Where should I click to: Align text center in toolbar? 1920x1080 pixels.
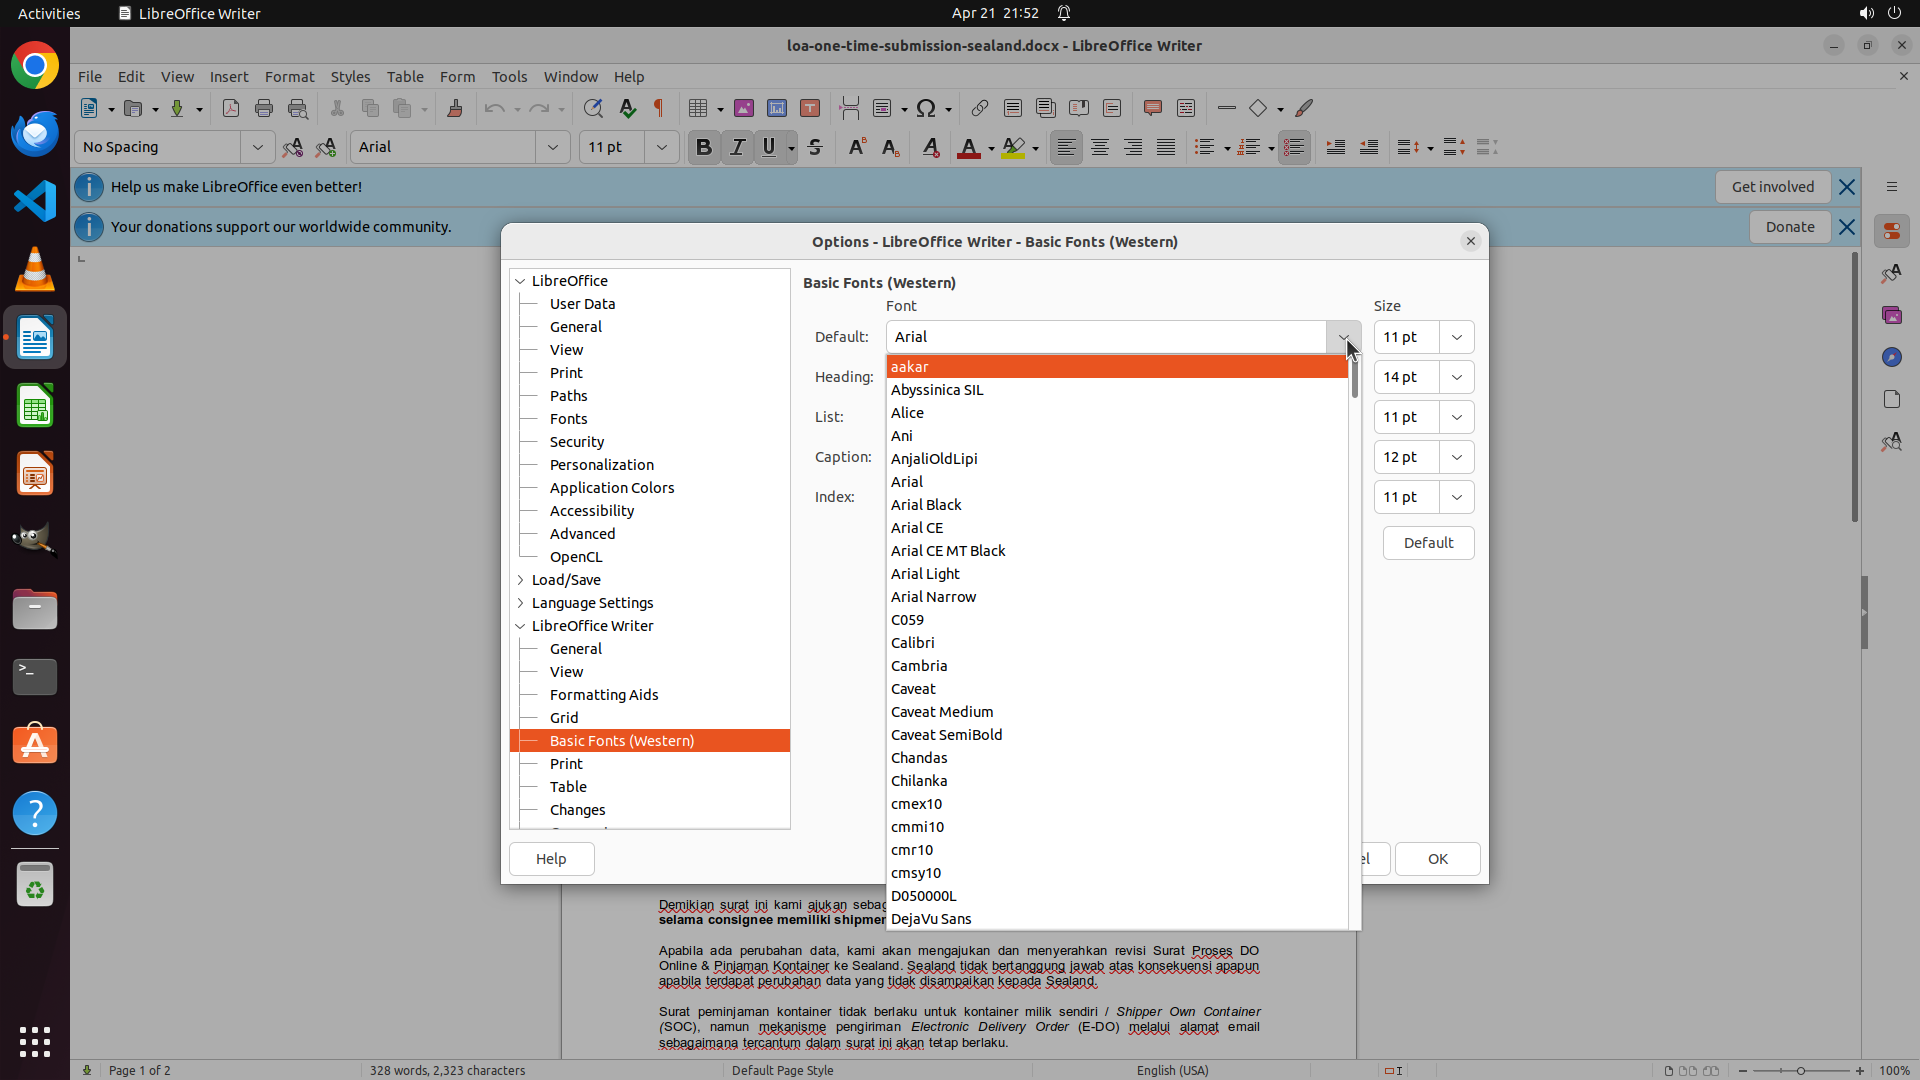point(1100,147)
